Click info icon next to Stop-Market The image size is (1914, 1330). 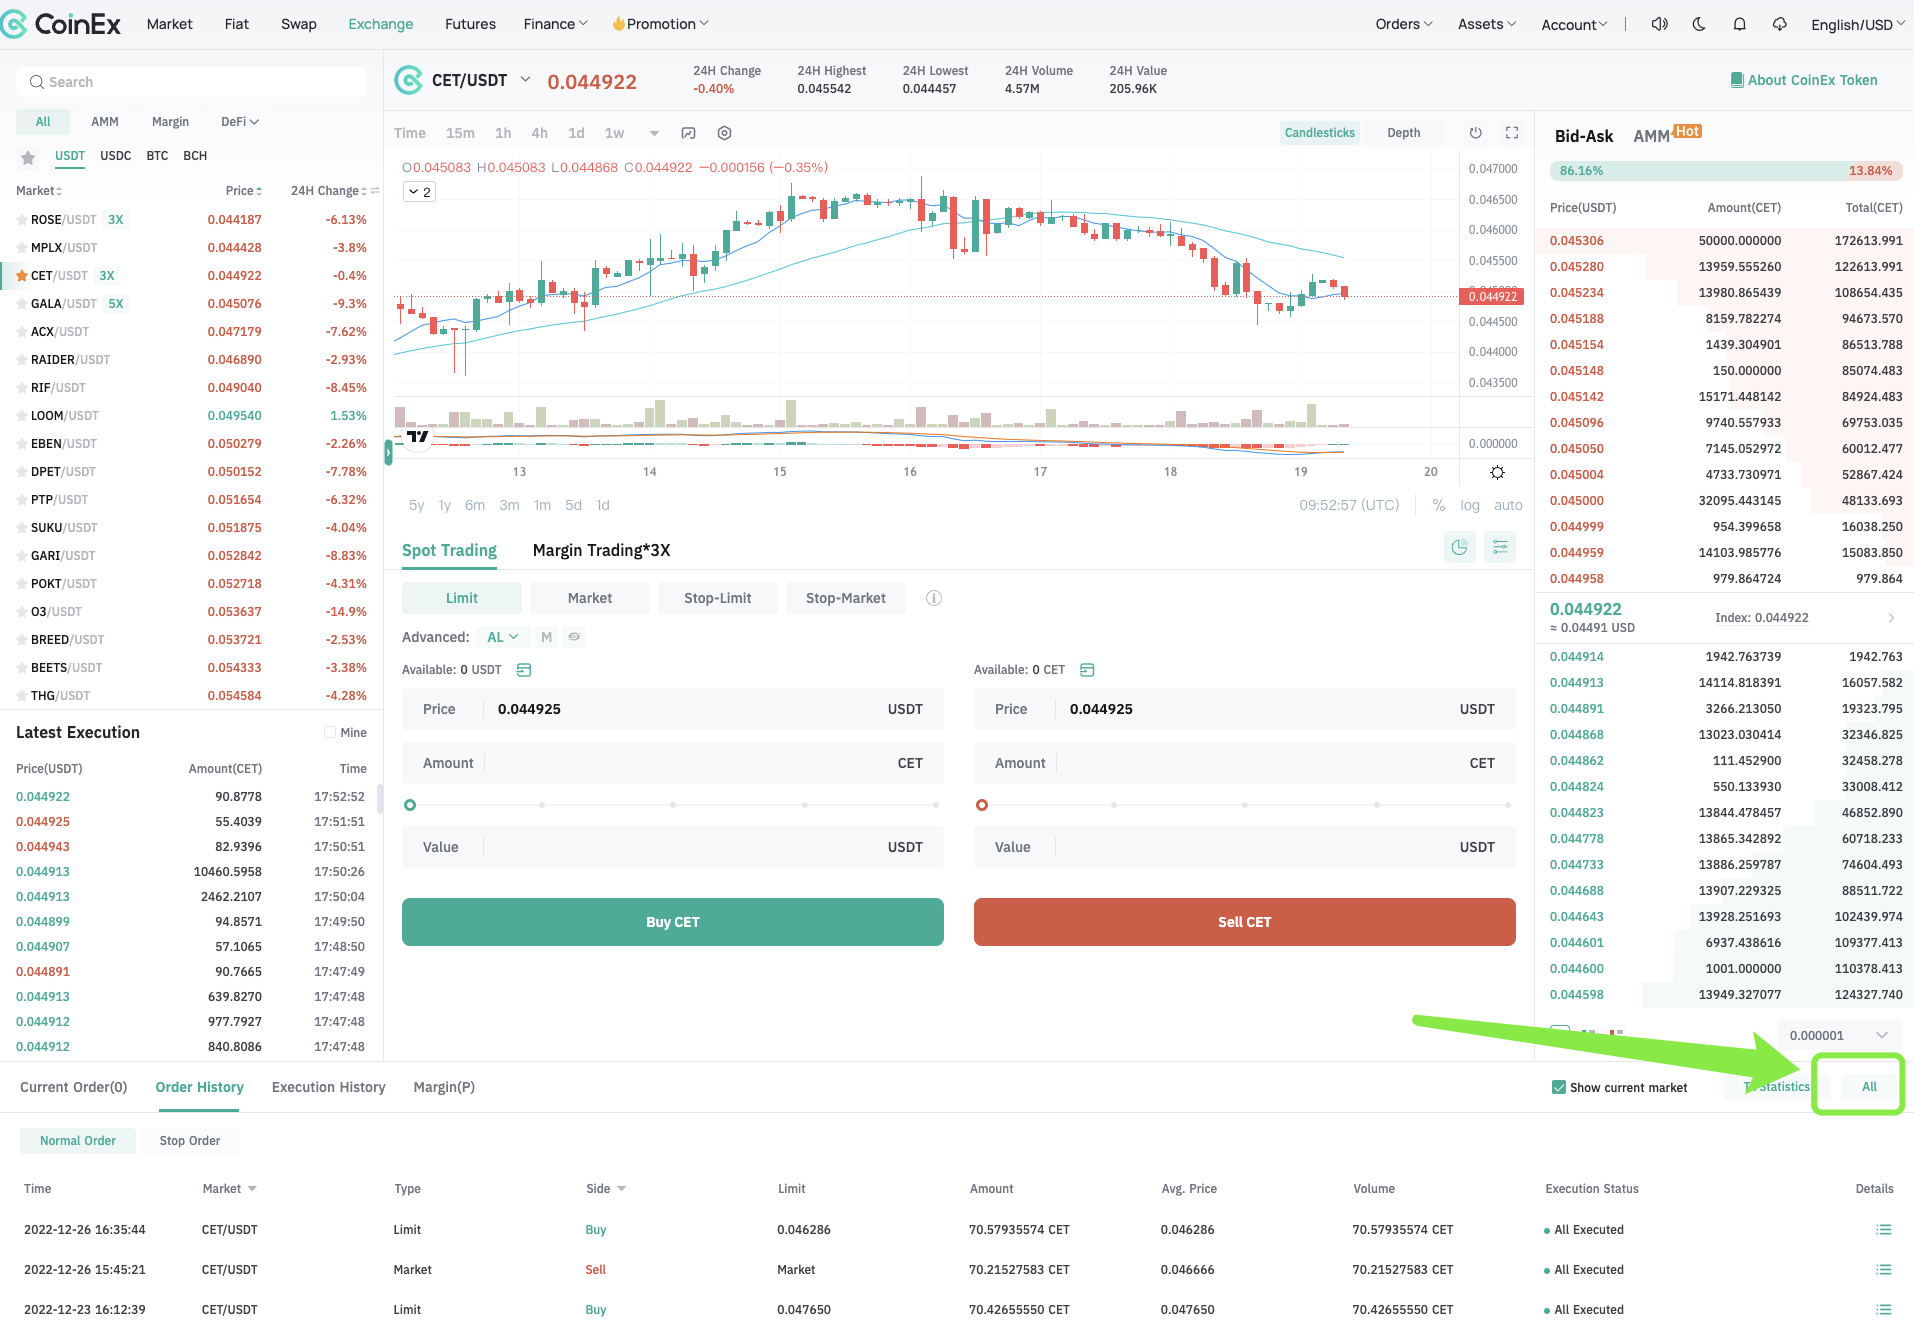coord(934,598)
